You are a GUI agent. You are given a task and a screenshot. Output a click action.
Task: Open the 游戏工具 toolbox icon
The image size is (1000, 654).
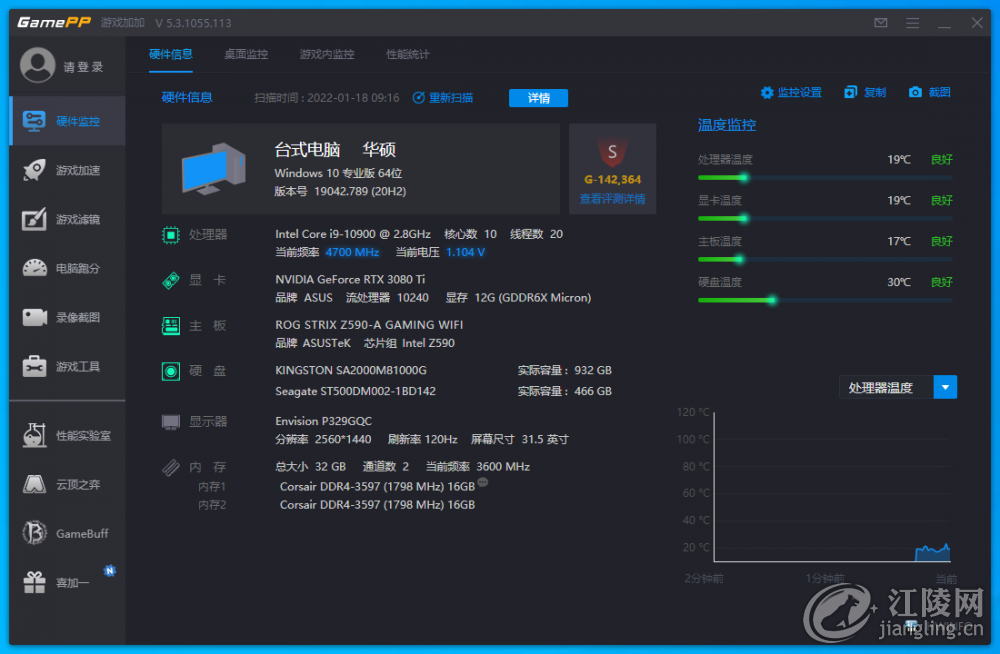[34, 366]
